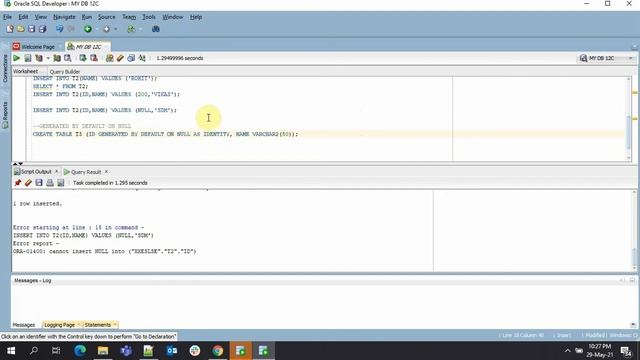Open the File menu

click(7, 17)
